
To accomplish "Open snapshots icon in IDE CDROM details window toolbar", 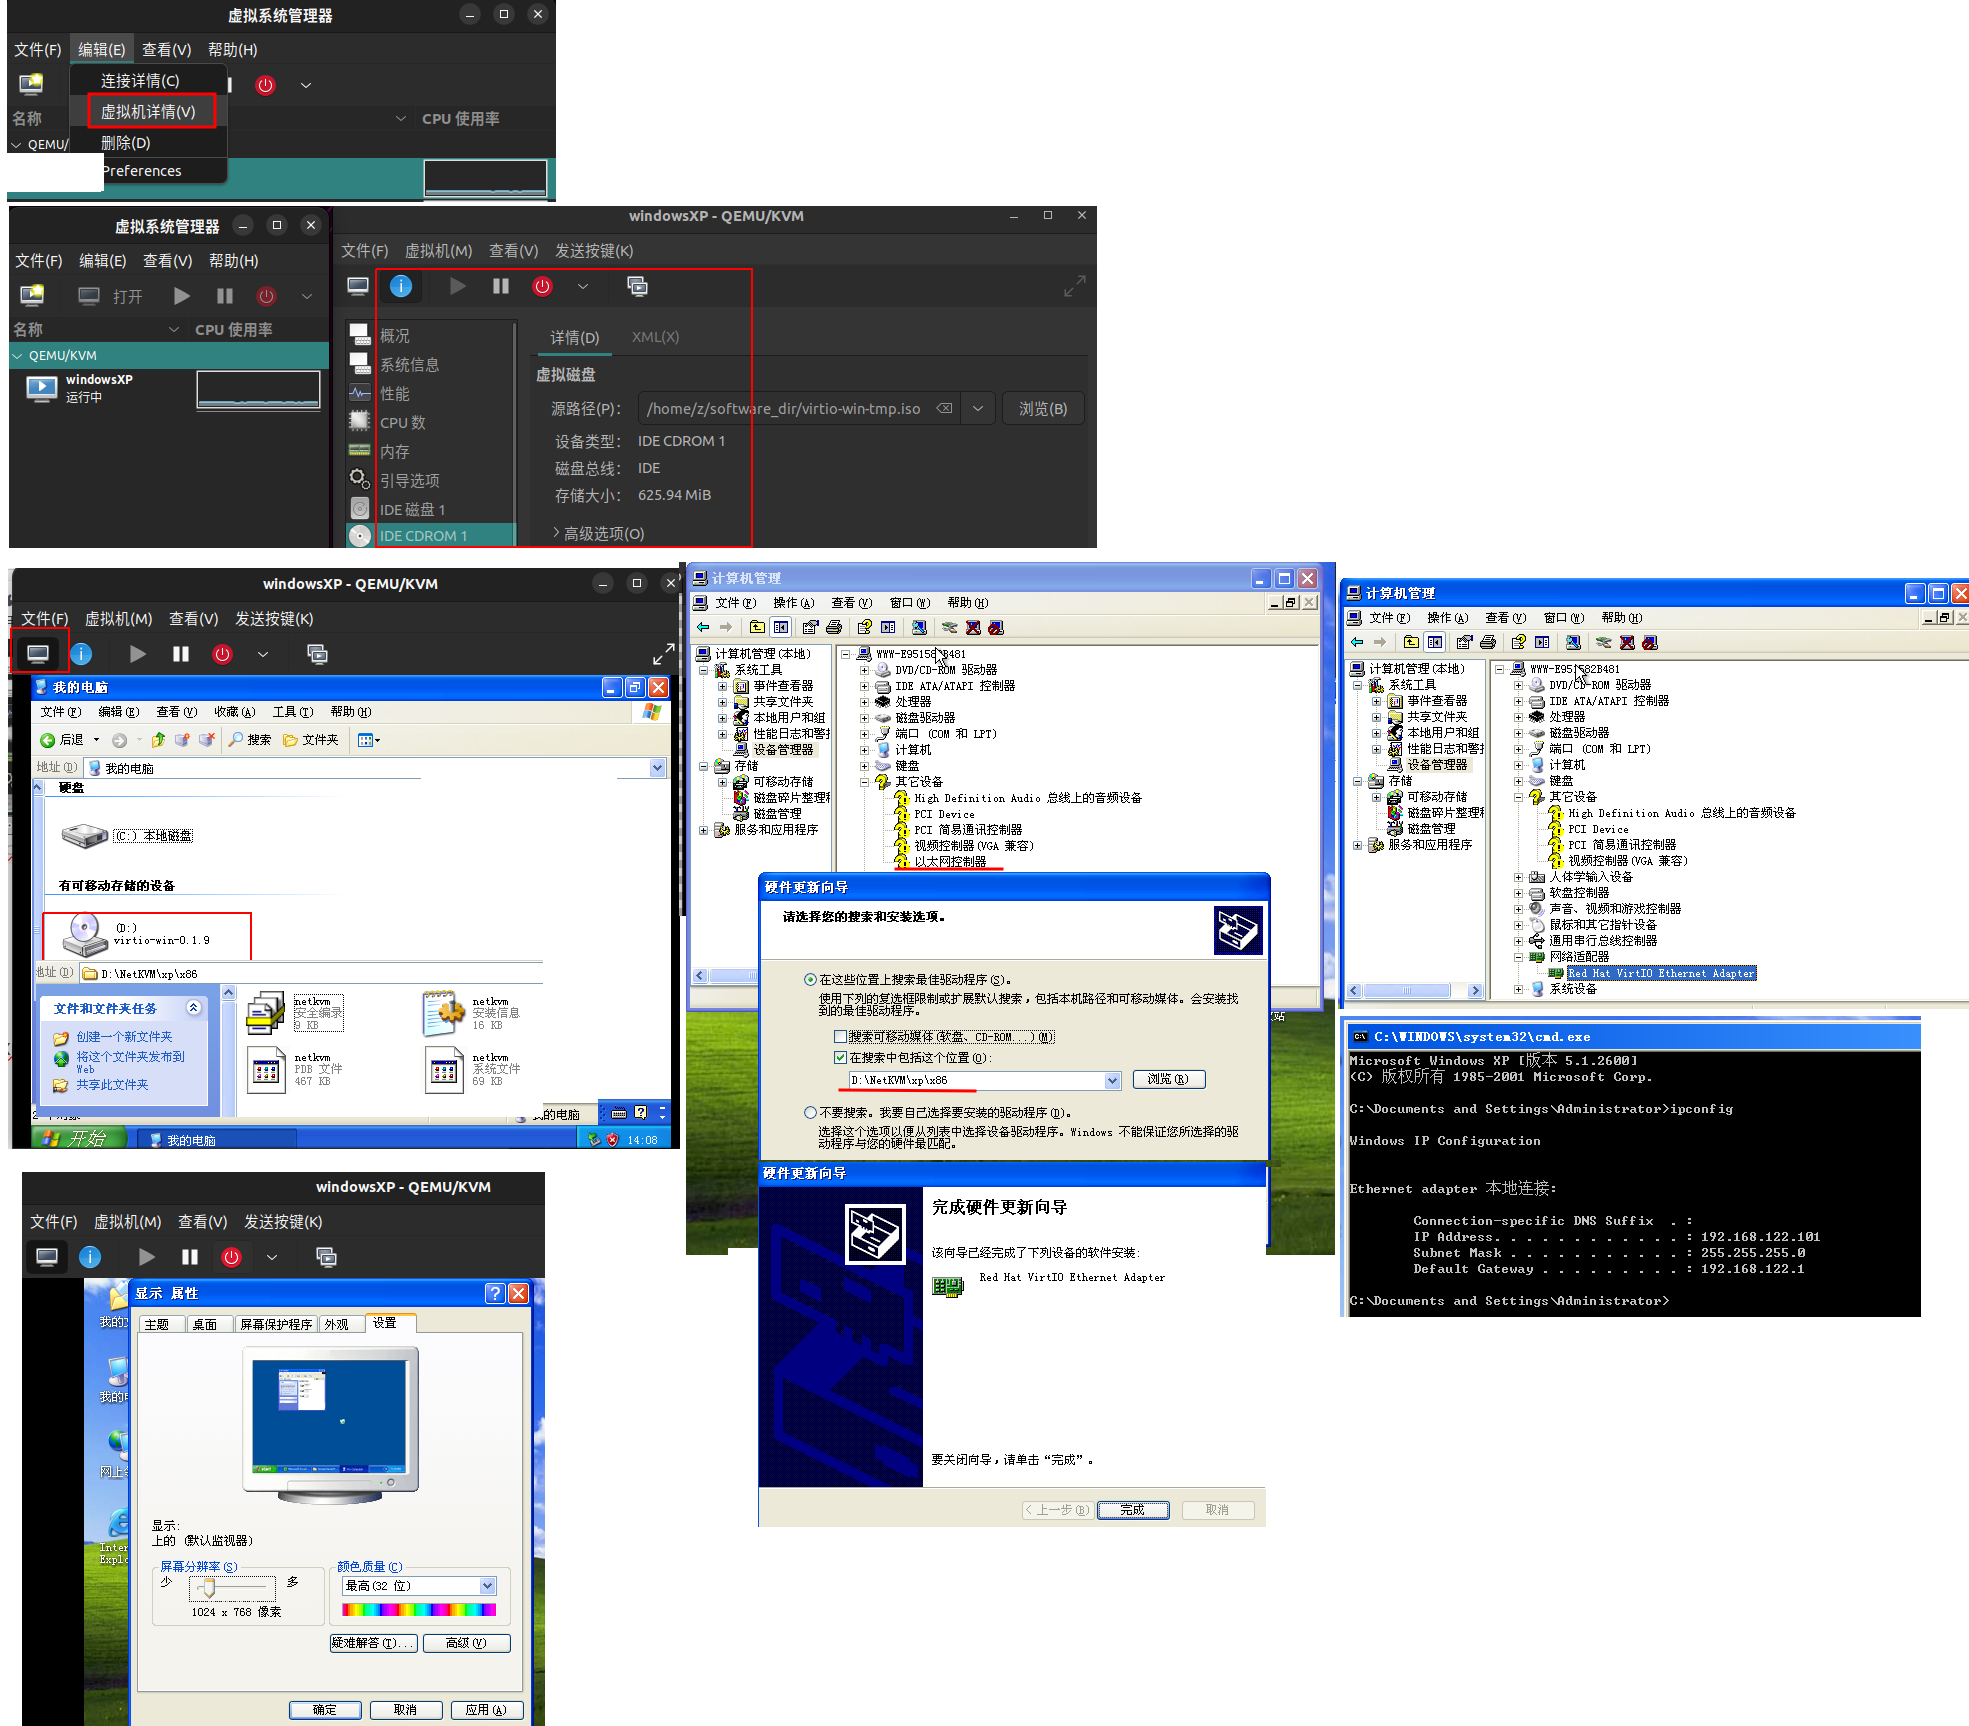I will pos(637,286).
